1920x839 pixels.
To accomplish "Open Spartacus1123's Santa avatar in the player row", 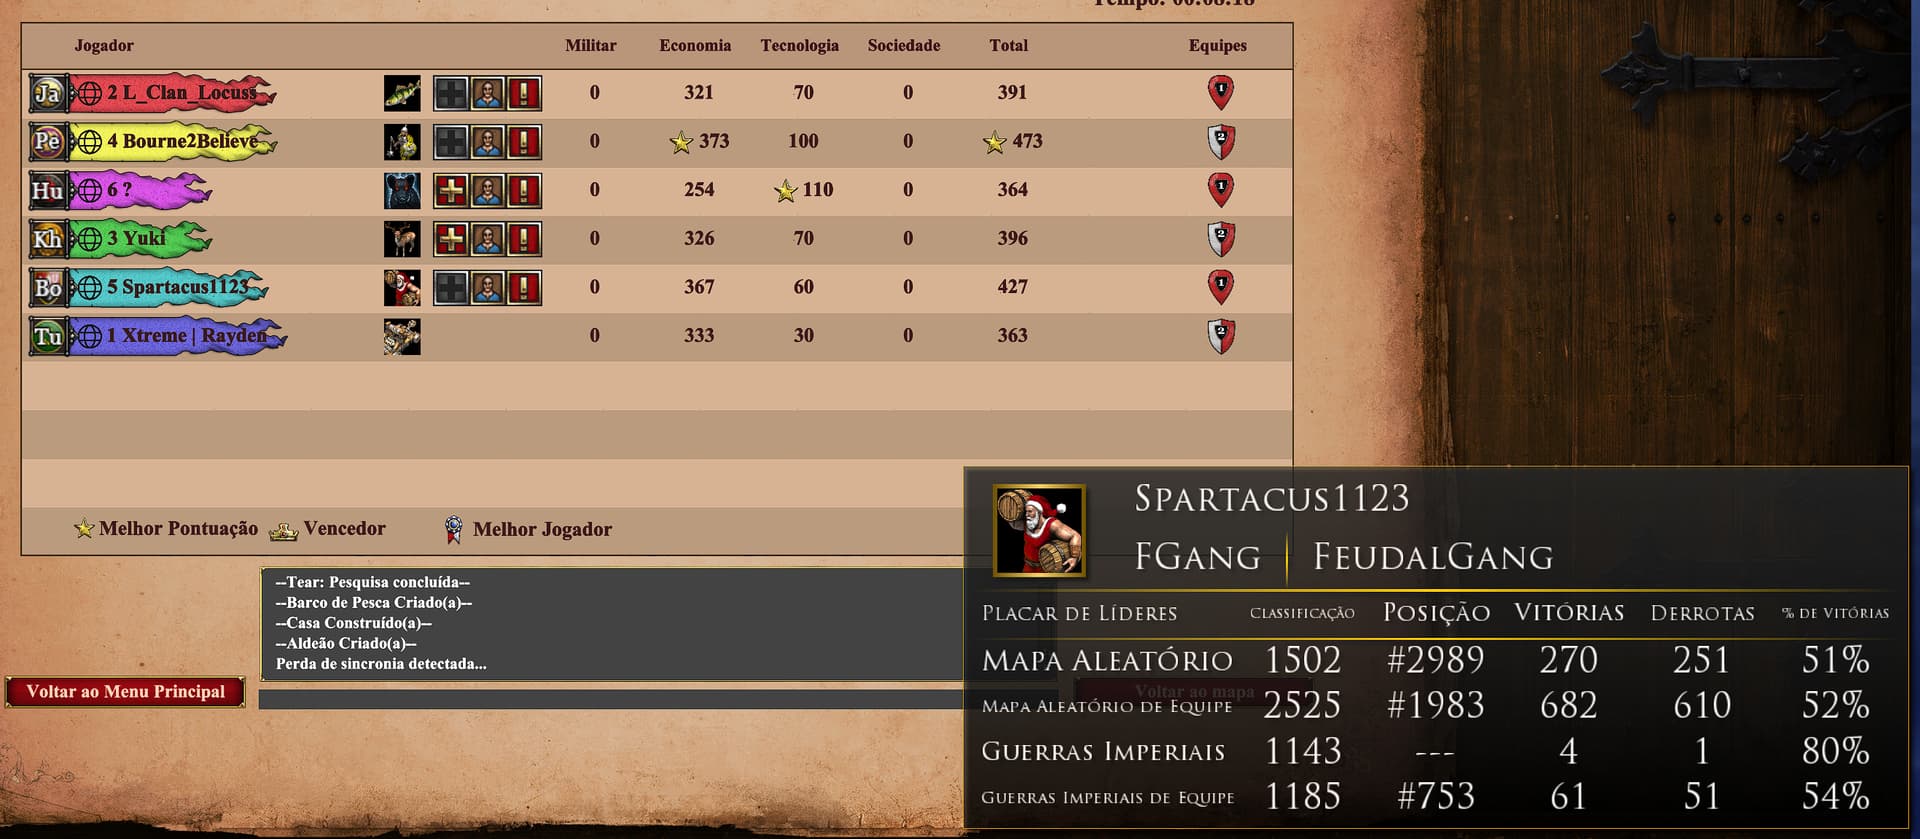I will click(402, 288).
